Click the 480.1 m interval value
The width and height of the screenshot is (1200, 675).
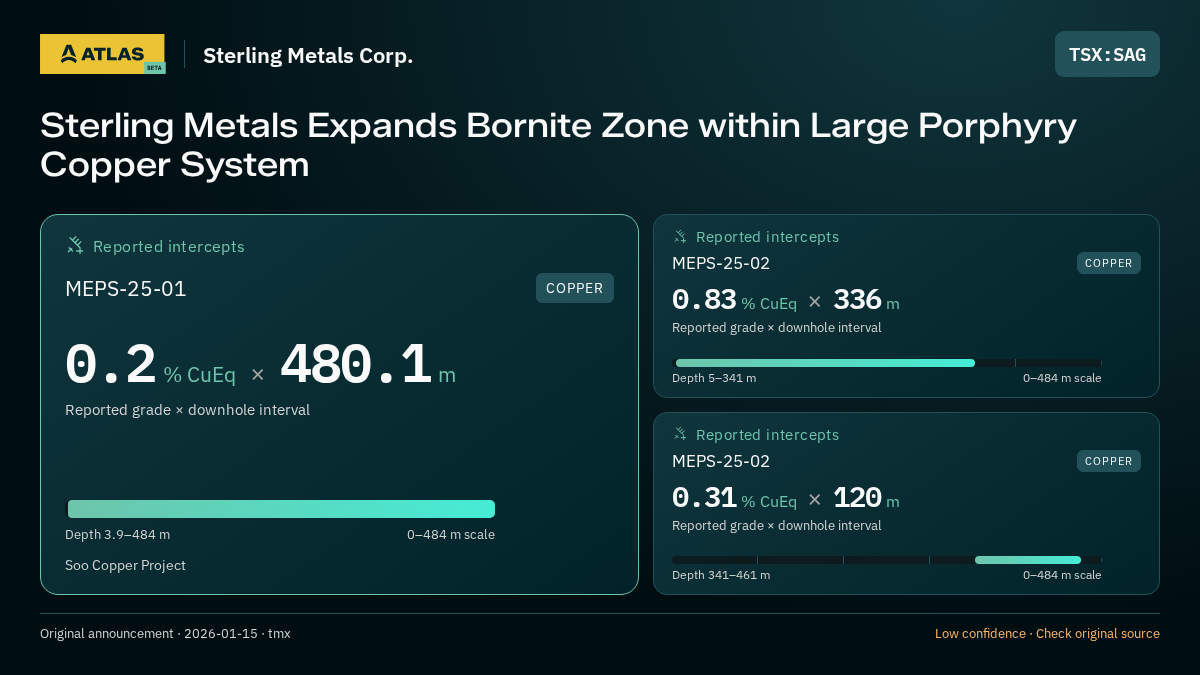[x=368, y=366]
